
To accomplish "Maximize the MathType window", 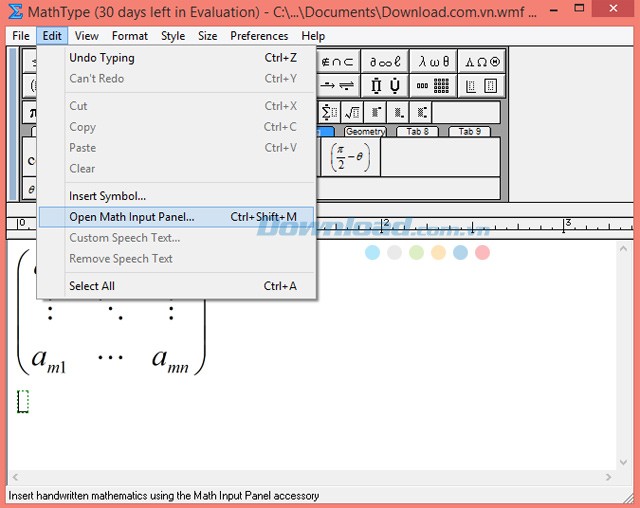I will [x=579, y=8].
